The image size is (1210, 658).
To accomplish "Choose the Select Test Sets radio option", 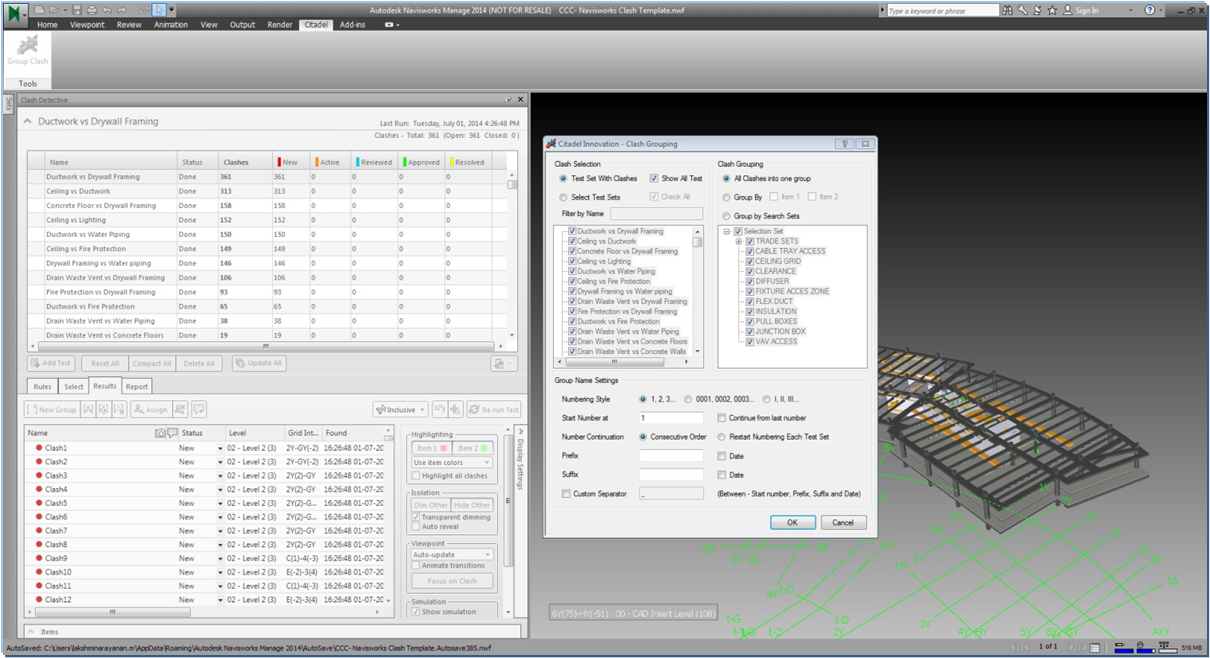I will coord(563,197).
